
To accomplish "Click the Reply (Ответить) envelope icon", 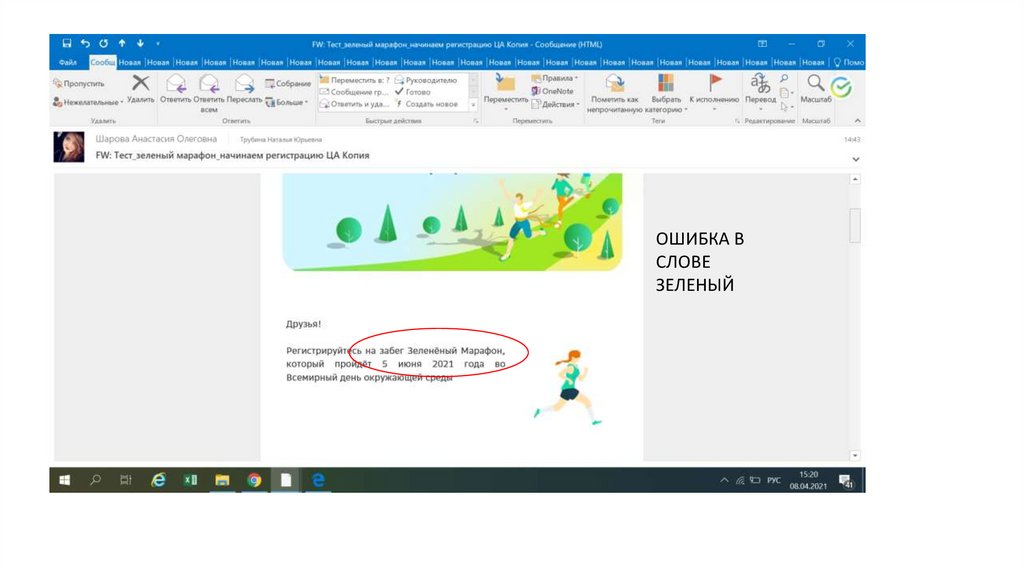I will pos(175,87).
